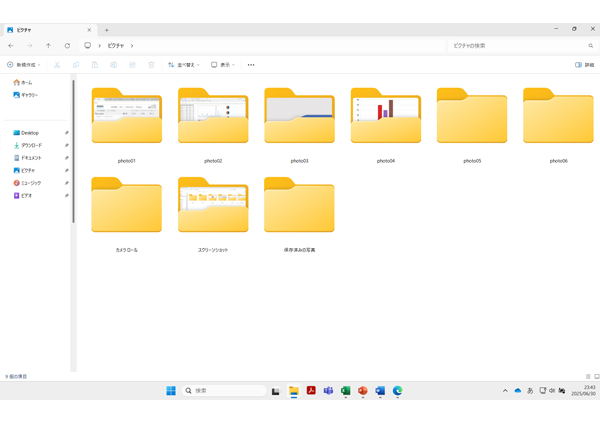The width and height of the screenshot is (600, 445).
Task: Open ダウンロード in the sidebar
Action: pyautogui.click(x=31, y=145)
